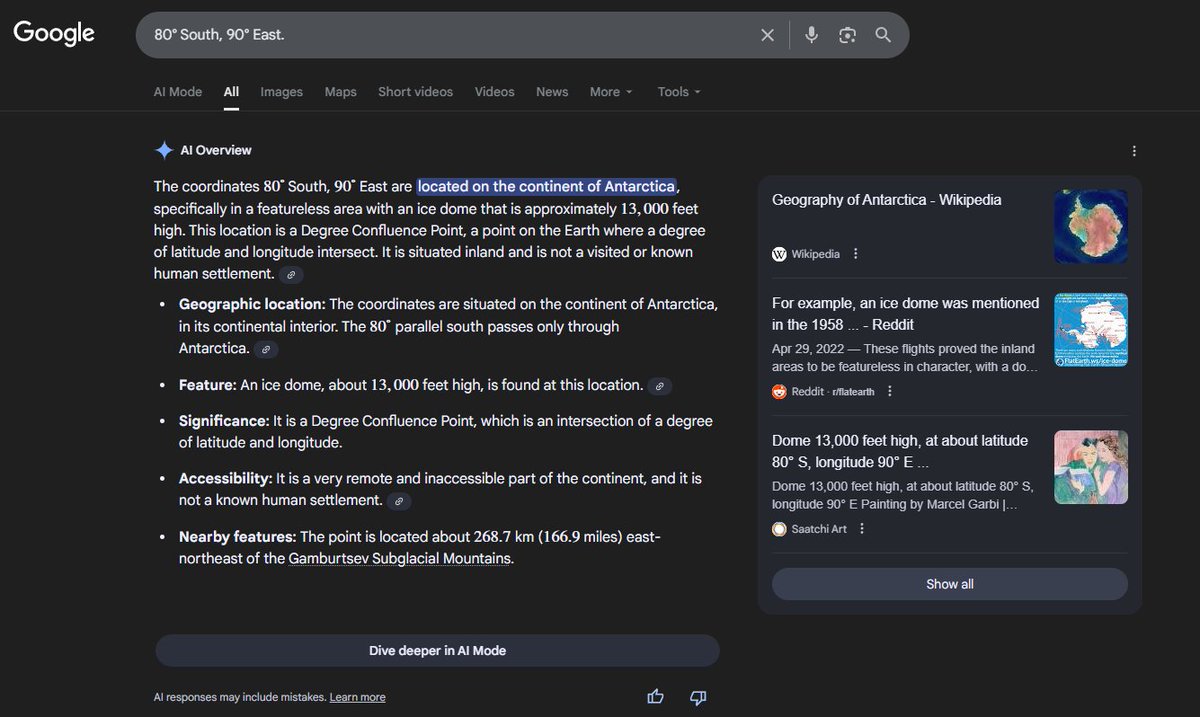Open source link icon in Accessibility bullet

point(399,501)
